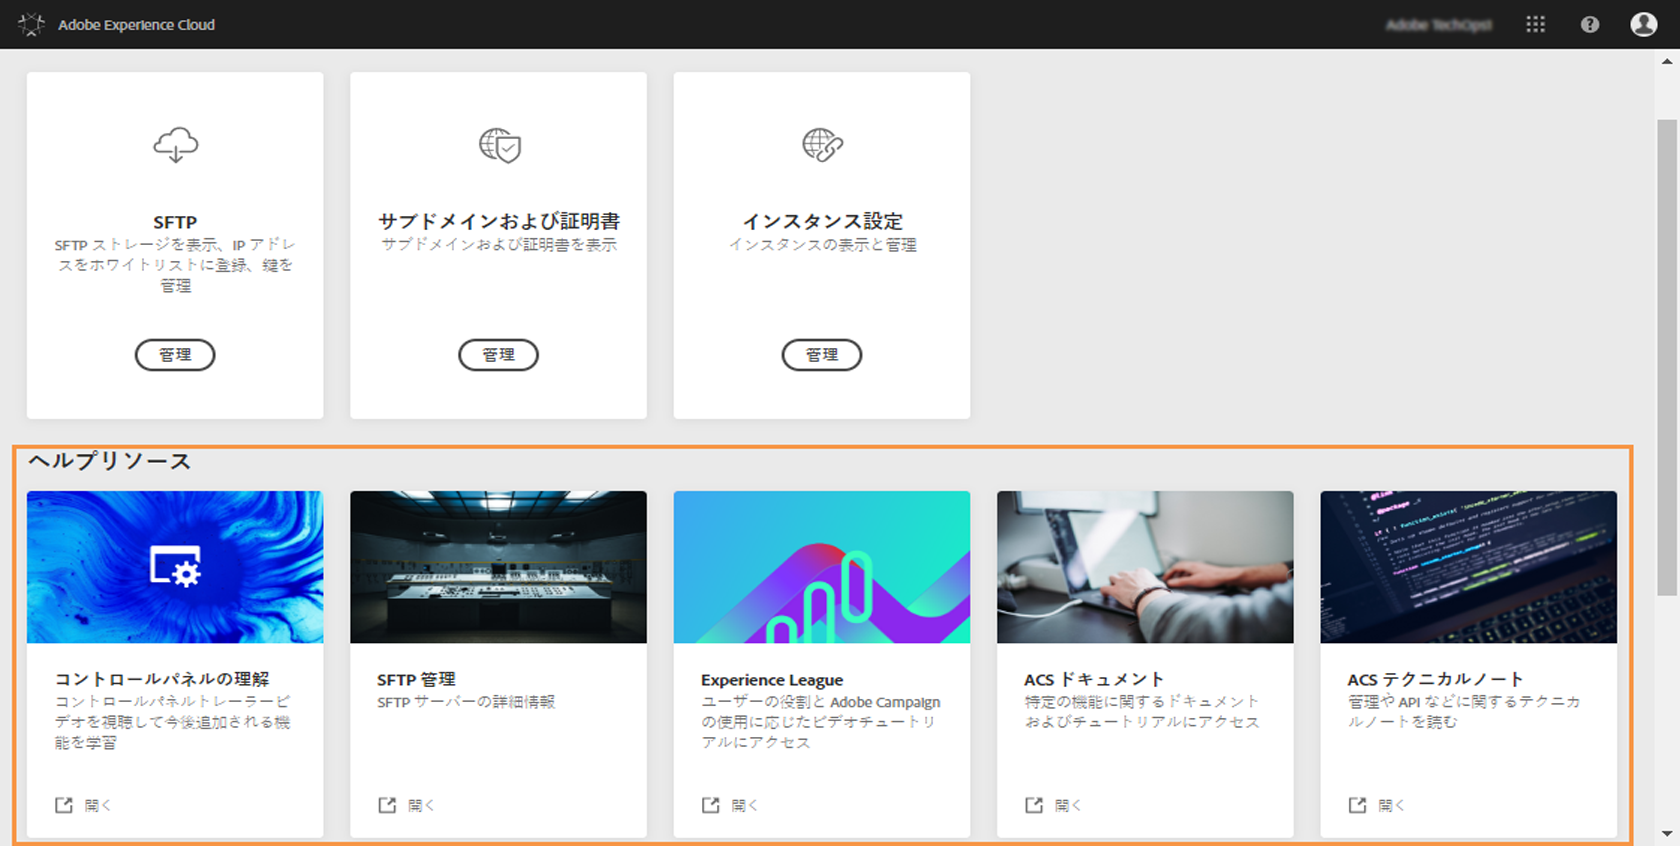This screenshot has height=846, width=1680.
Task: Click the SFTP card title
Action: pos(175,222)
